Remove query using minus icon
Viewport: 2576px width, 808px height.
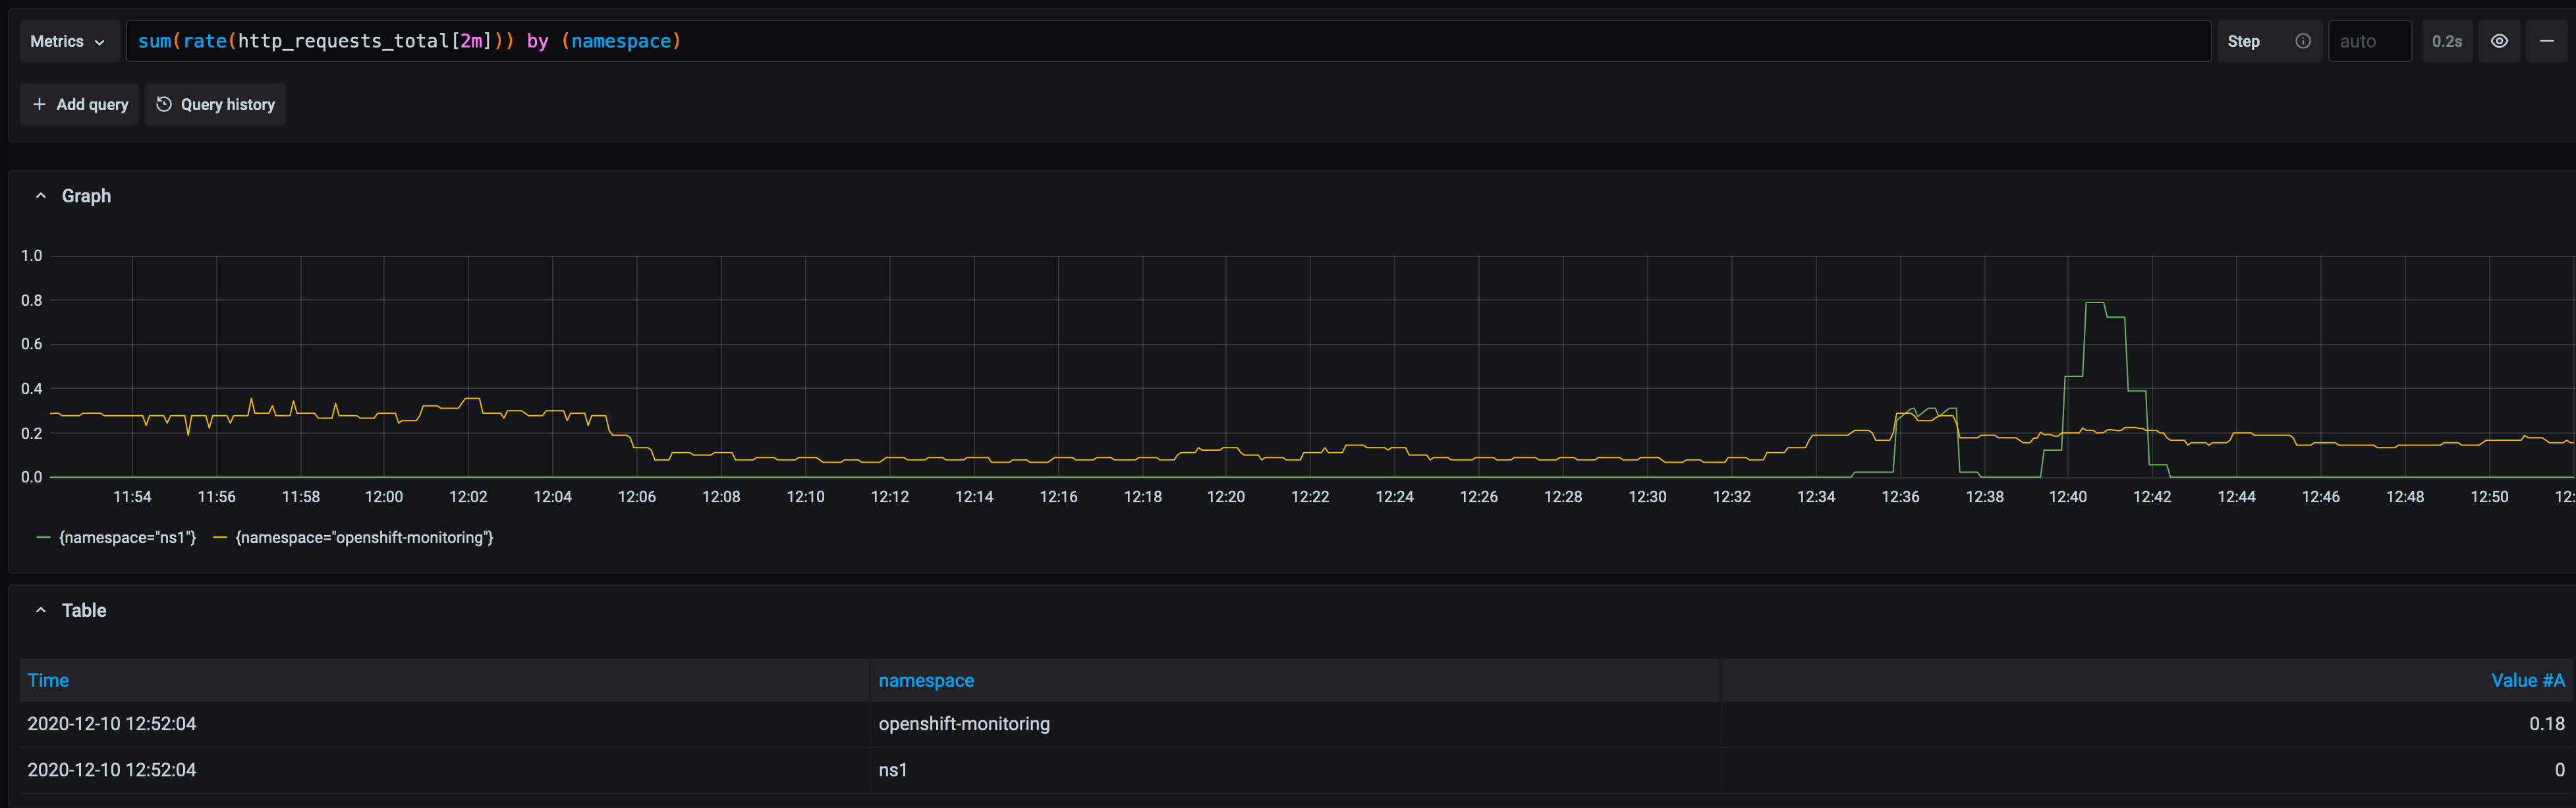click(x=2546, y=41)
